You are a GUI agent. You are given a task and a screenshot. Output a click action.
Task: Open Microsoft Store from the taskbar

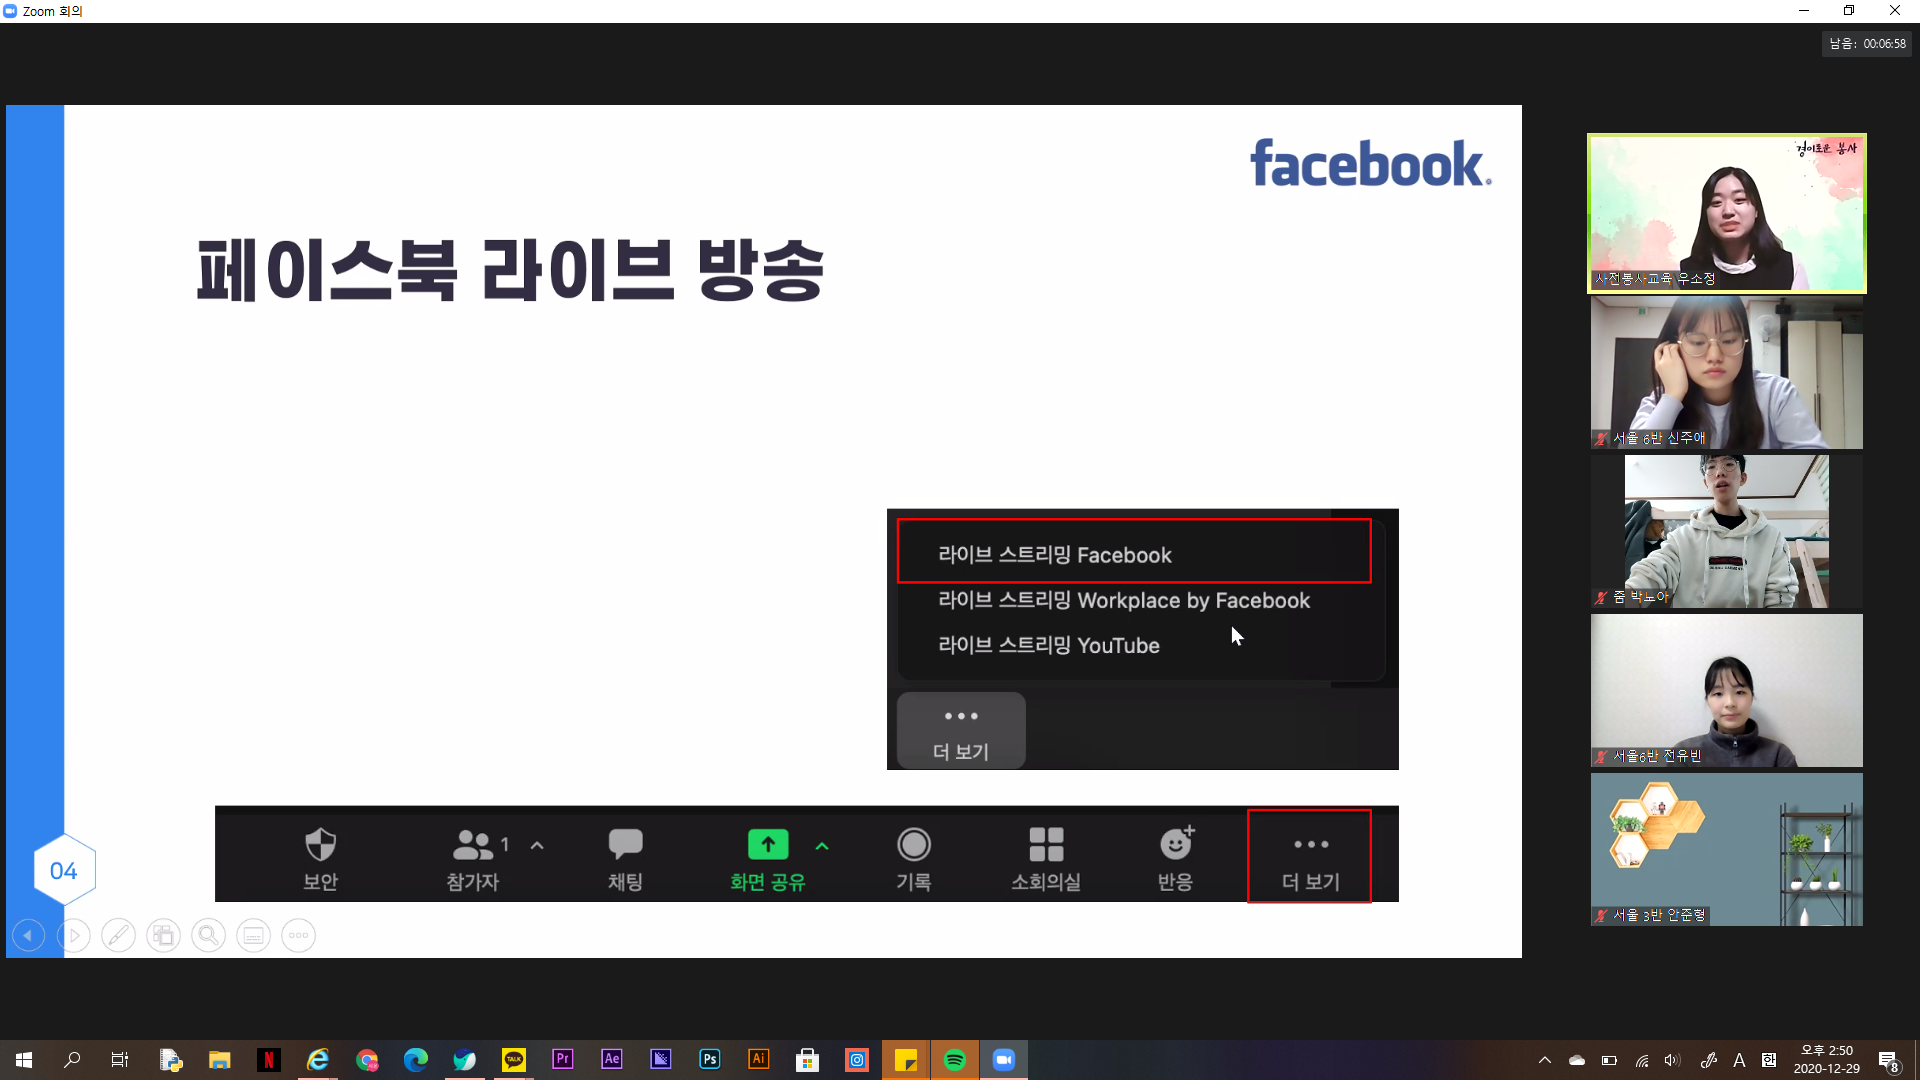pyautogui.click(x=808, y=1060)
